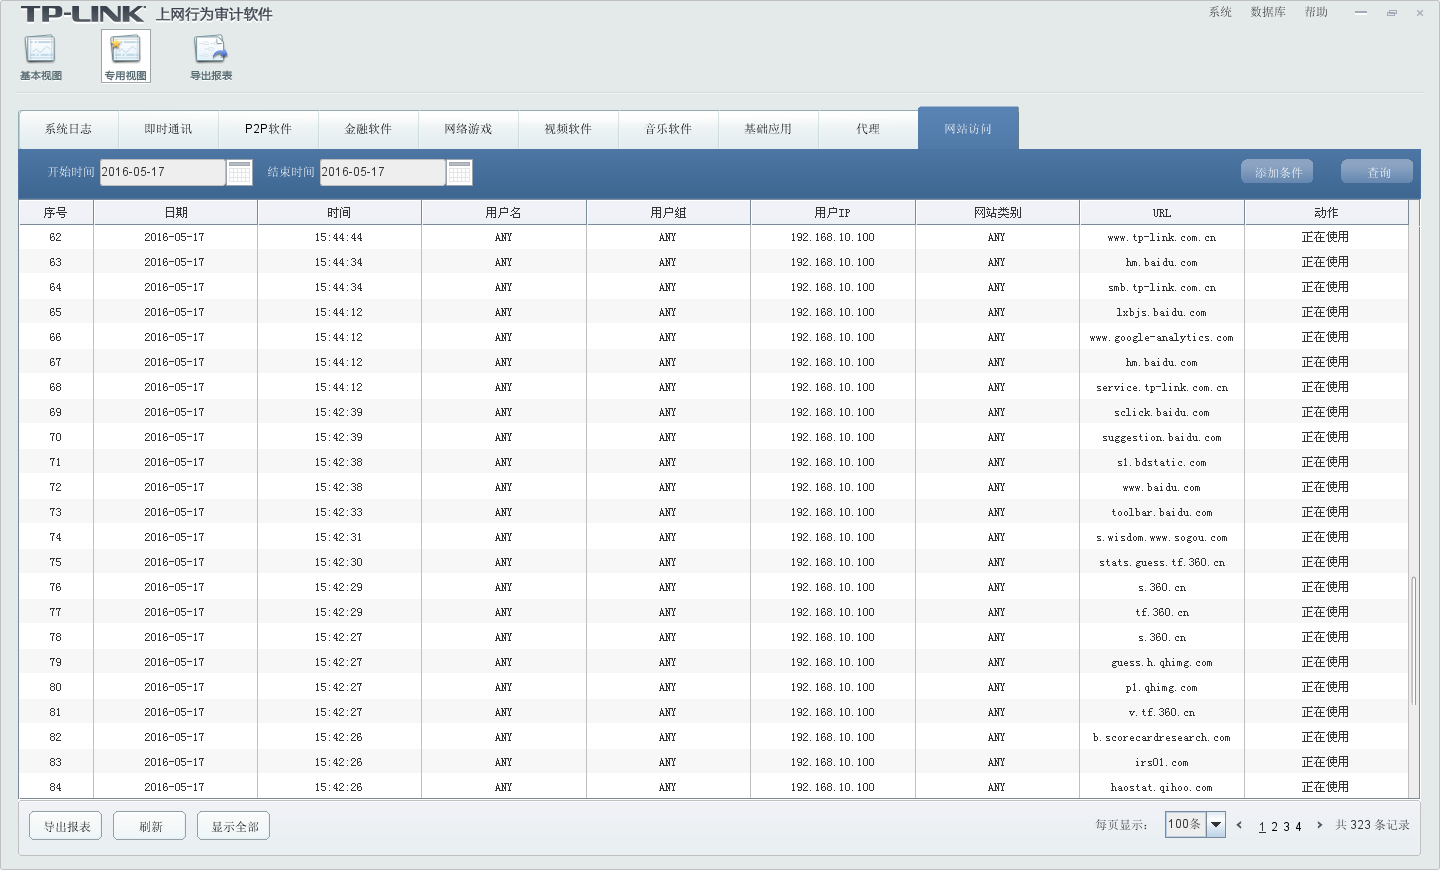Image resolution: width=1440 pixels, height=870 pixels.
Task: Open the 数据库 menu
Action: pos(1268,12)
